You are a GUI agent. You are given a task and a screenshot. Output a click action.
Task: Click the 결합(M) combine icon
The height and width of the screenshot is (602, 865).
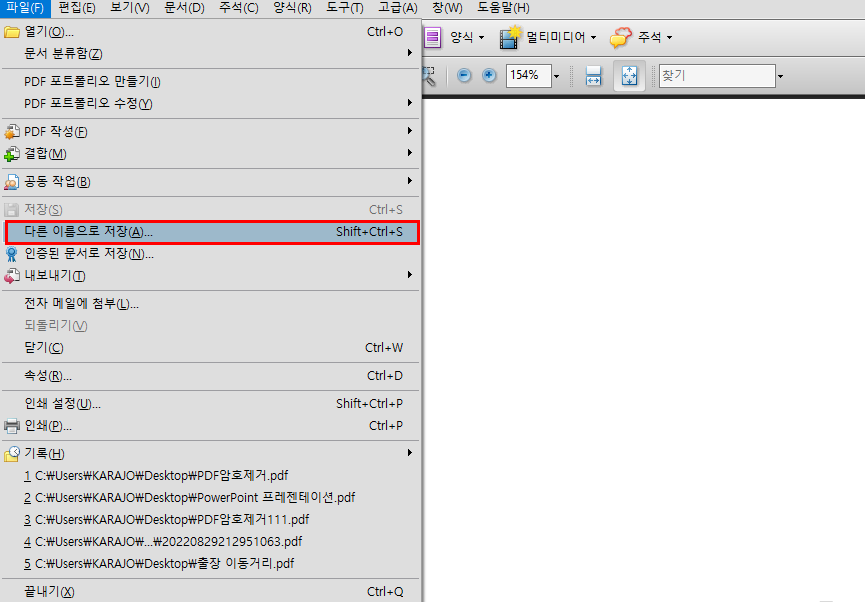coord(12,156)
